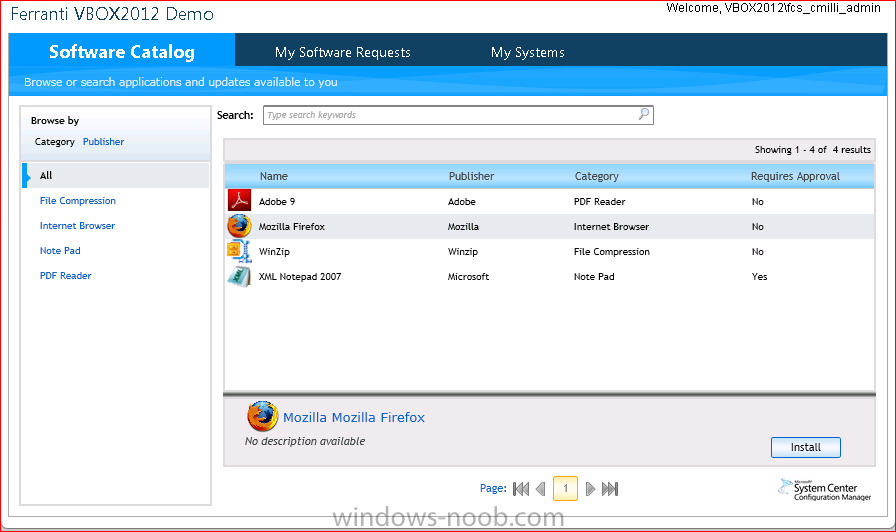Sort by Publisher column header
The image size is (896, 532).
pyautogui.click(x=471, y=177)
